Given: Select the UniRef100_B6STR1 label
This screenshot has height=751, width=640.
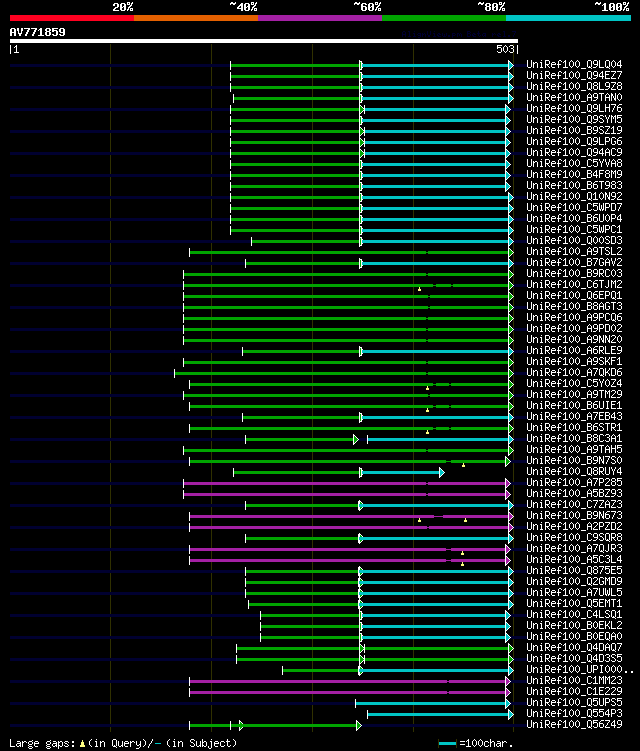Looking at the screenshot, I should [x=574, y=428].
